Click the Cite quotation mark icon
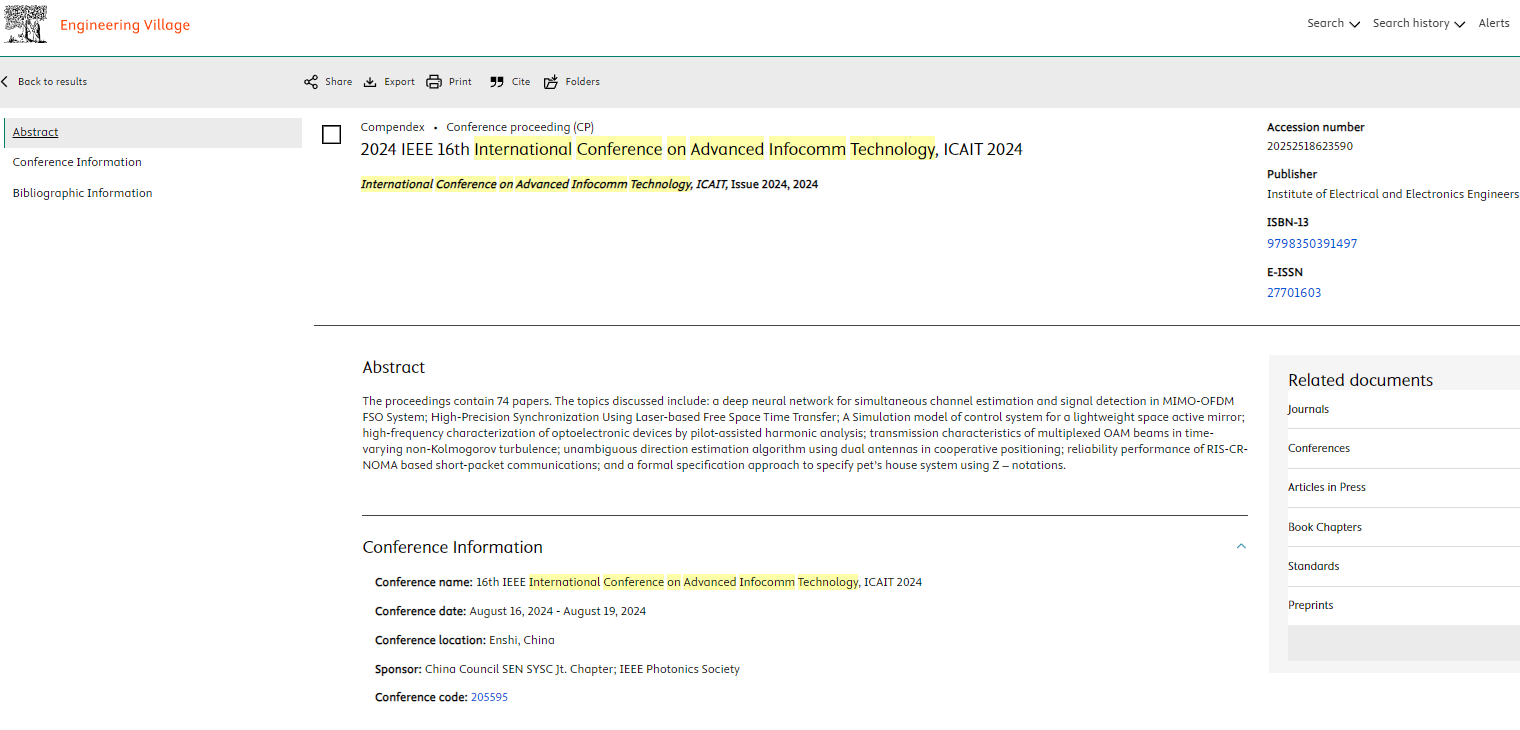Screen dimensions: 1520x730 click(x=497, y=82)
